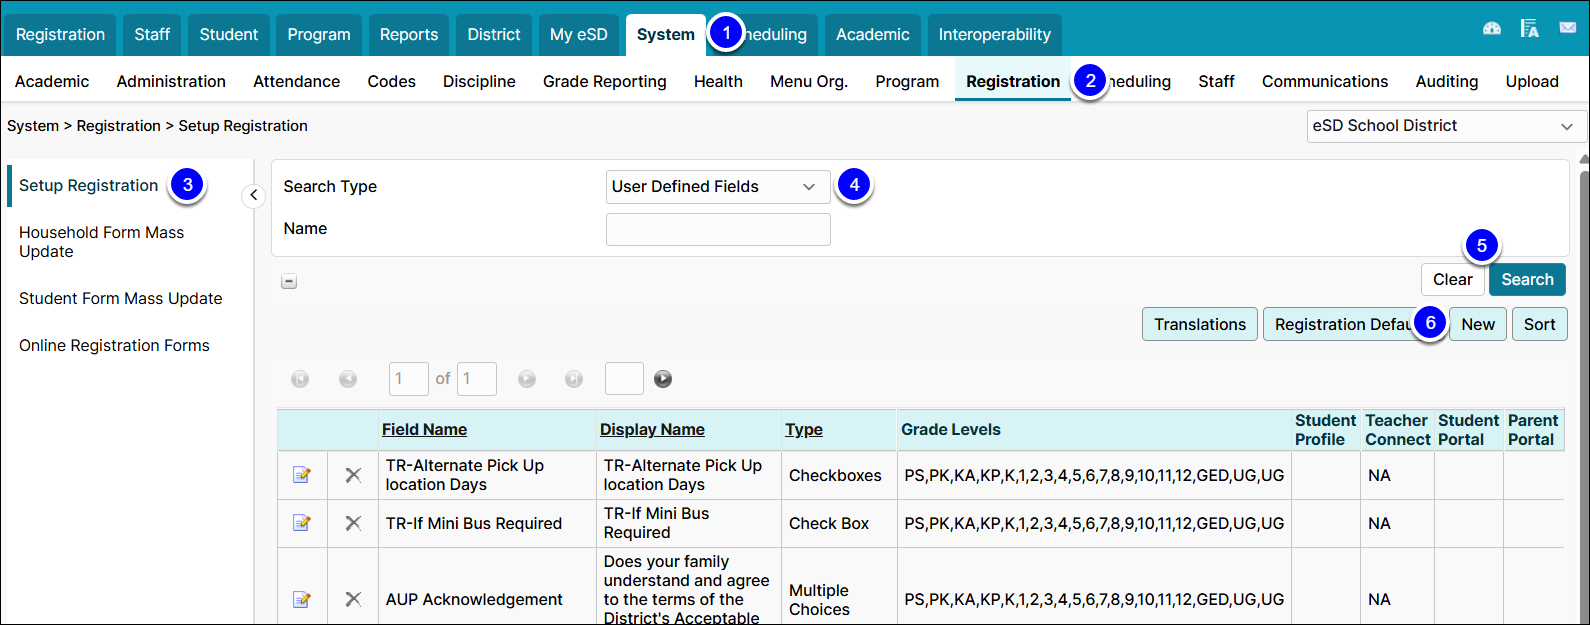Screen dimensions: 1590x625
Task: Open the top-level Program tab
Action: click(319, 35)
